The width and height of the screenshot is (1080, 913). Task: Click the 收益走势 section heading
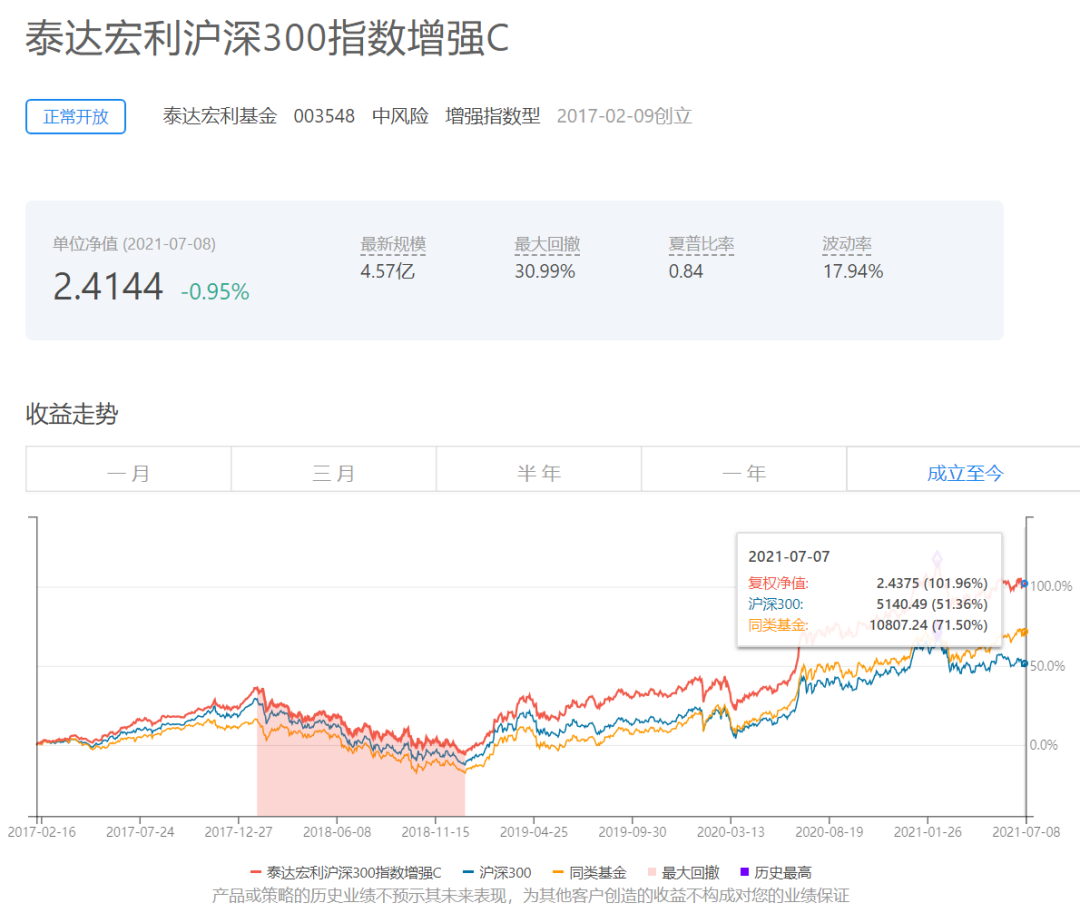pyautogui.click(x=72, y=414)
